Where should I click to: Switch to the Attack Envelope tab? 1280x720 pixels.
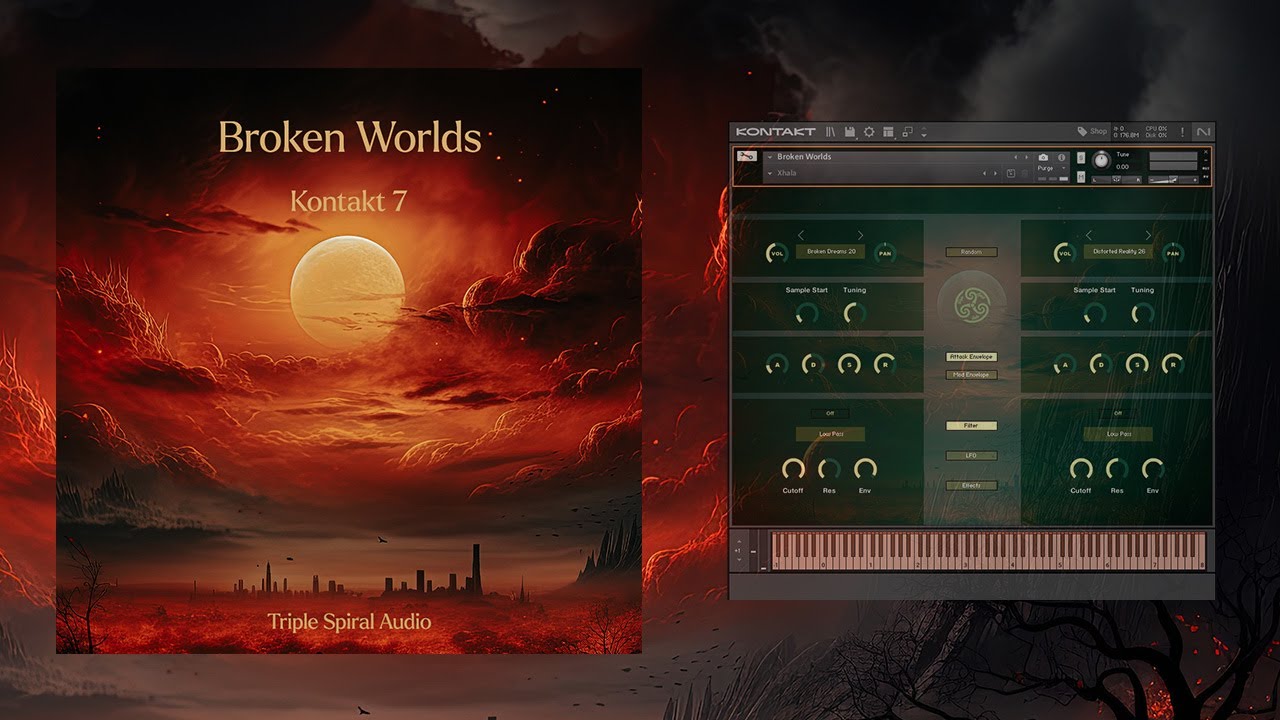[x=971, y=357]
